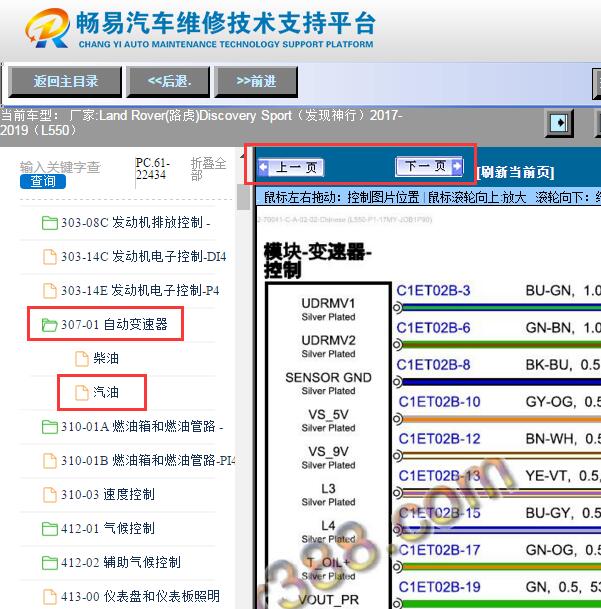
Task: Click pin label UDRMV1
Action: [x=328, y=303]
